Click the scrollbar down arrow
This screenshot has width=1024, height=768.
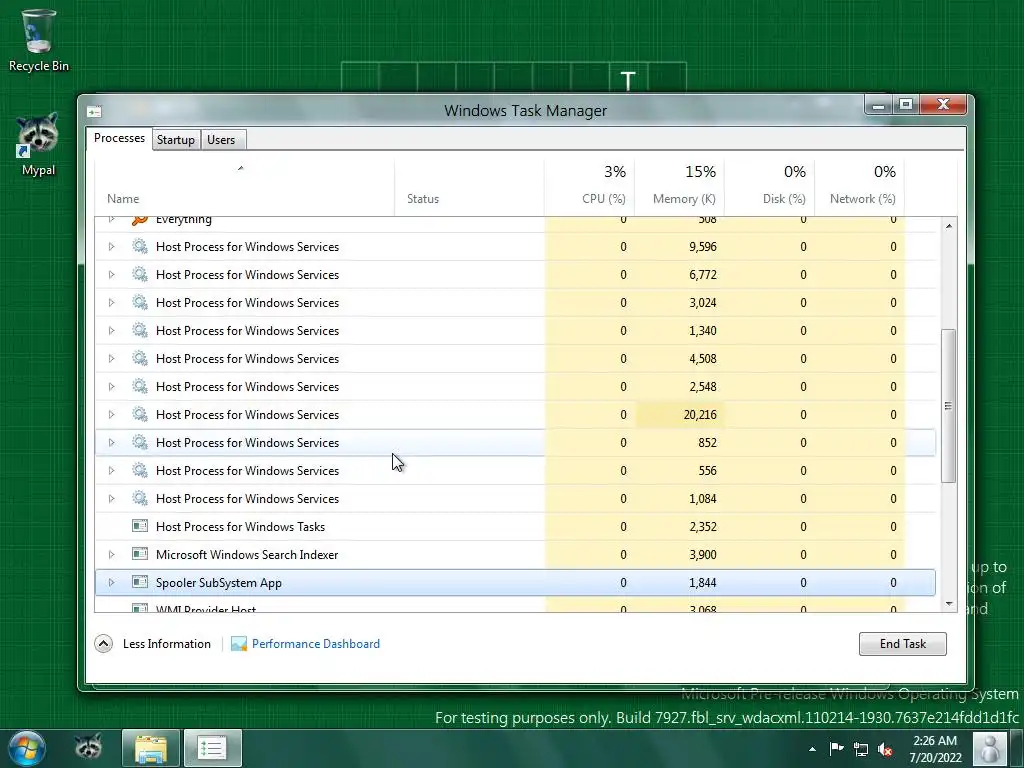click(x=948, y=604)
